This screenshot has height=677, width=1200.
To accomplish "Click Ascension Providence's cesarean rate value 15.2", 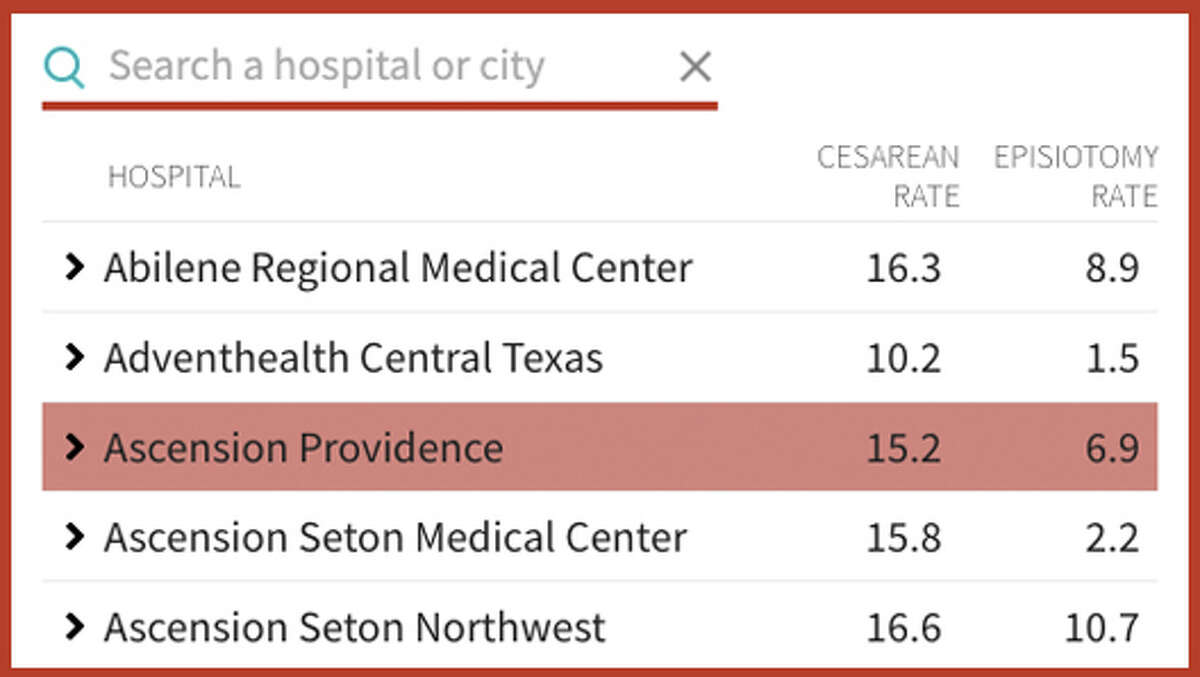I will (x=905, y=447).
